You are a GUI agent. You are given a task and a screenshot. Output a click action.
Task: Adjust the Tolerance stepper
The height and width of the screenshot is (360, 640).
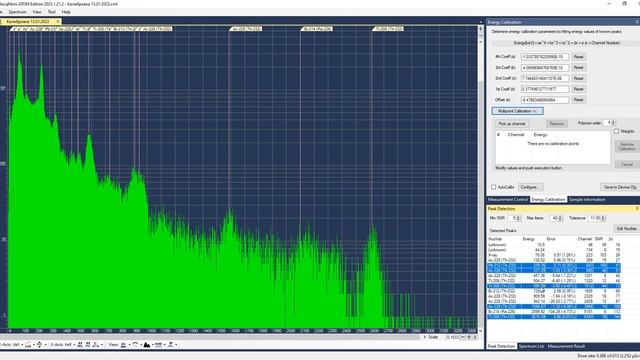click(603, 218)
